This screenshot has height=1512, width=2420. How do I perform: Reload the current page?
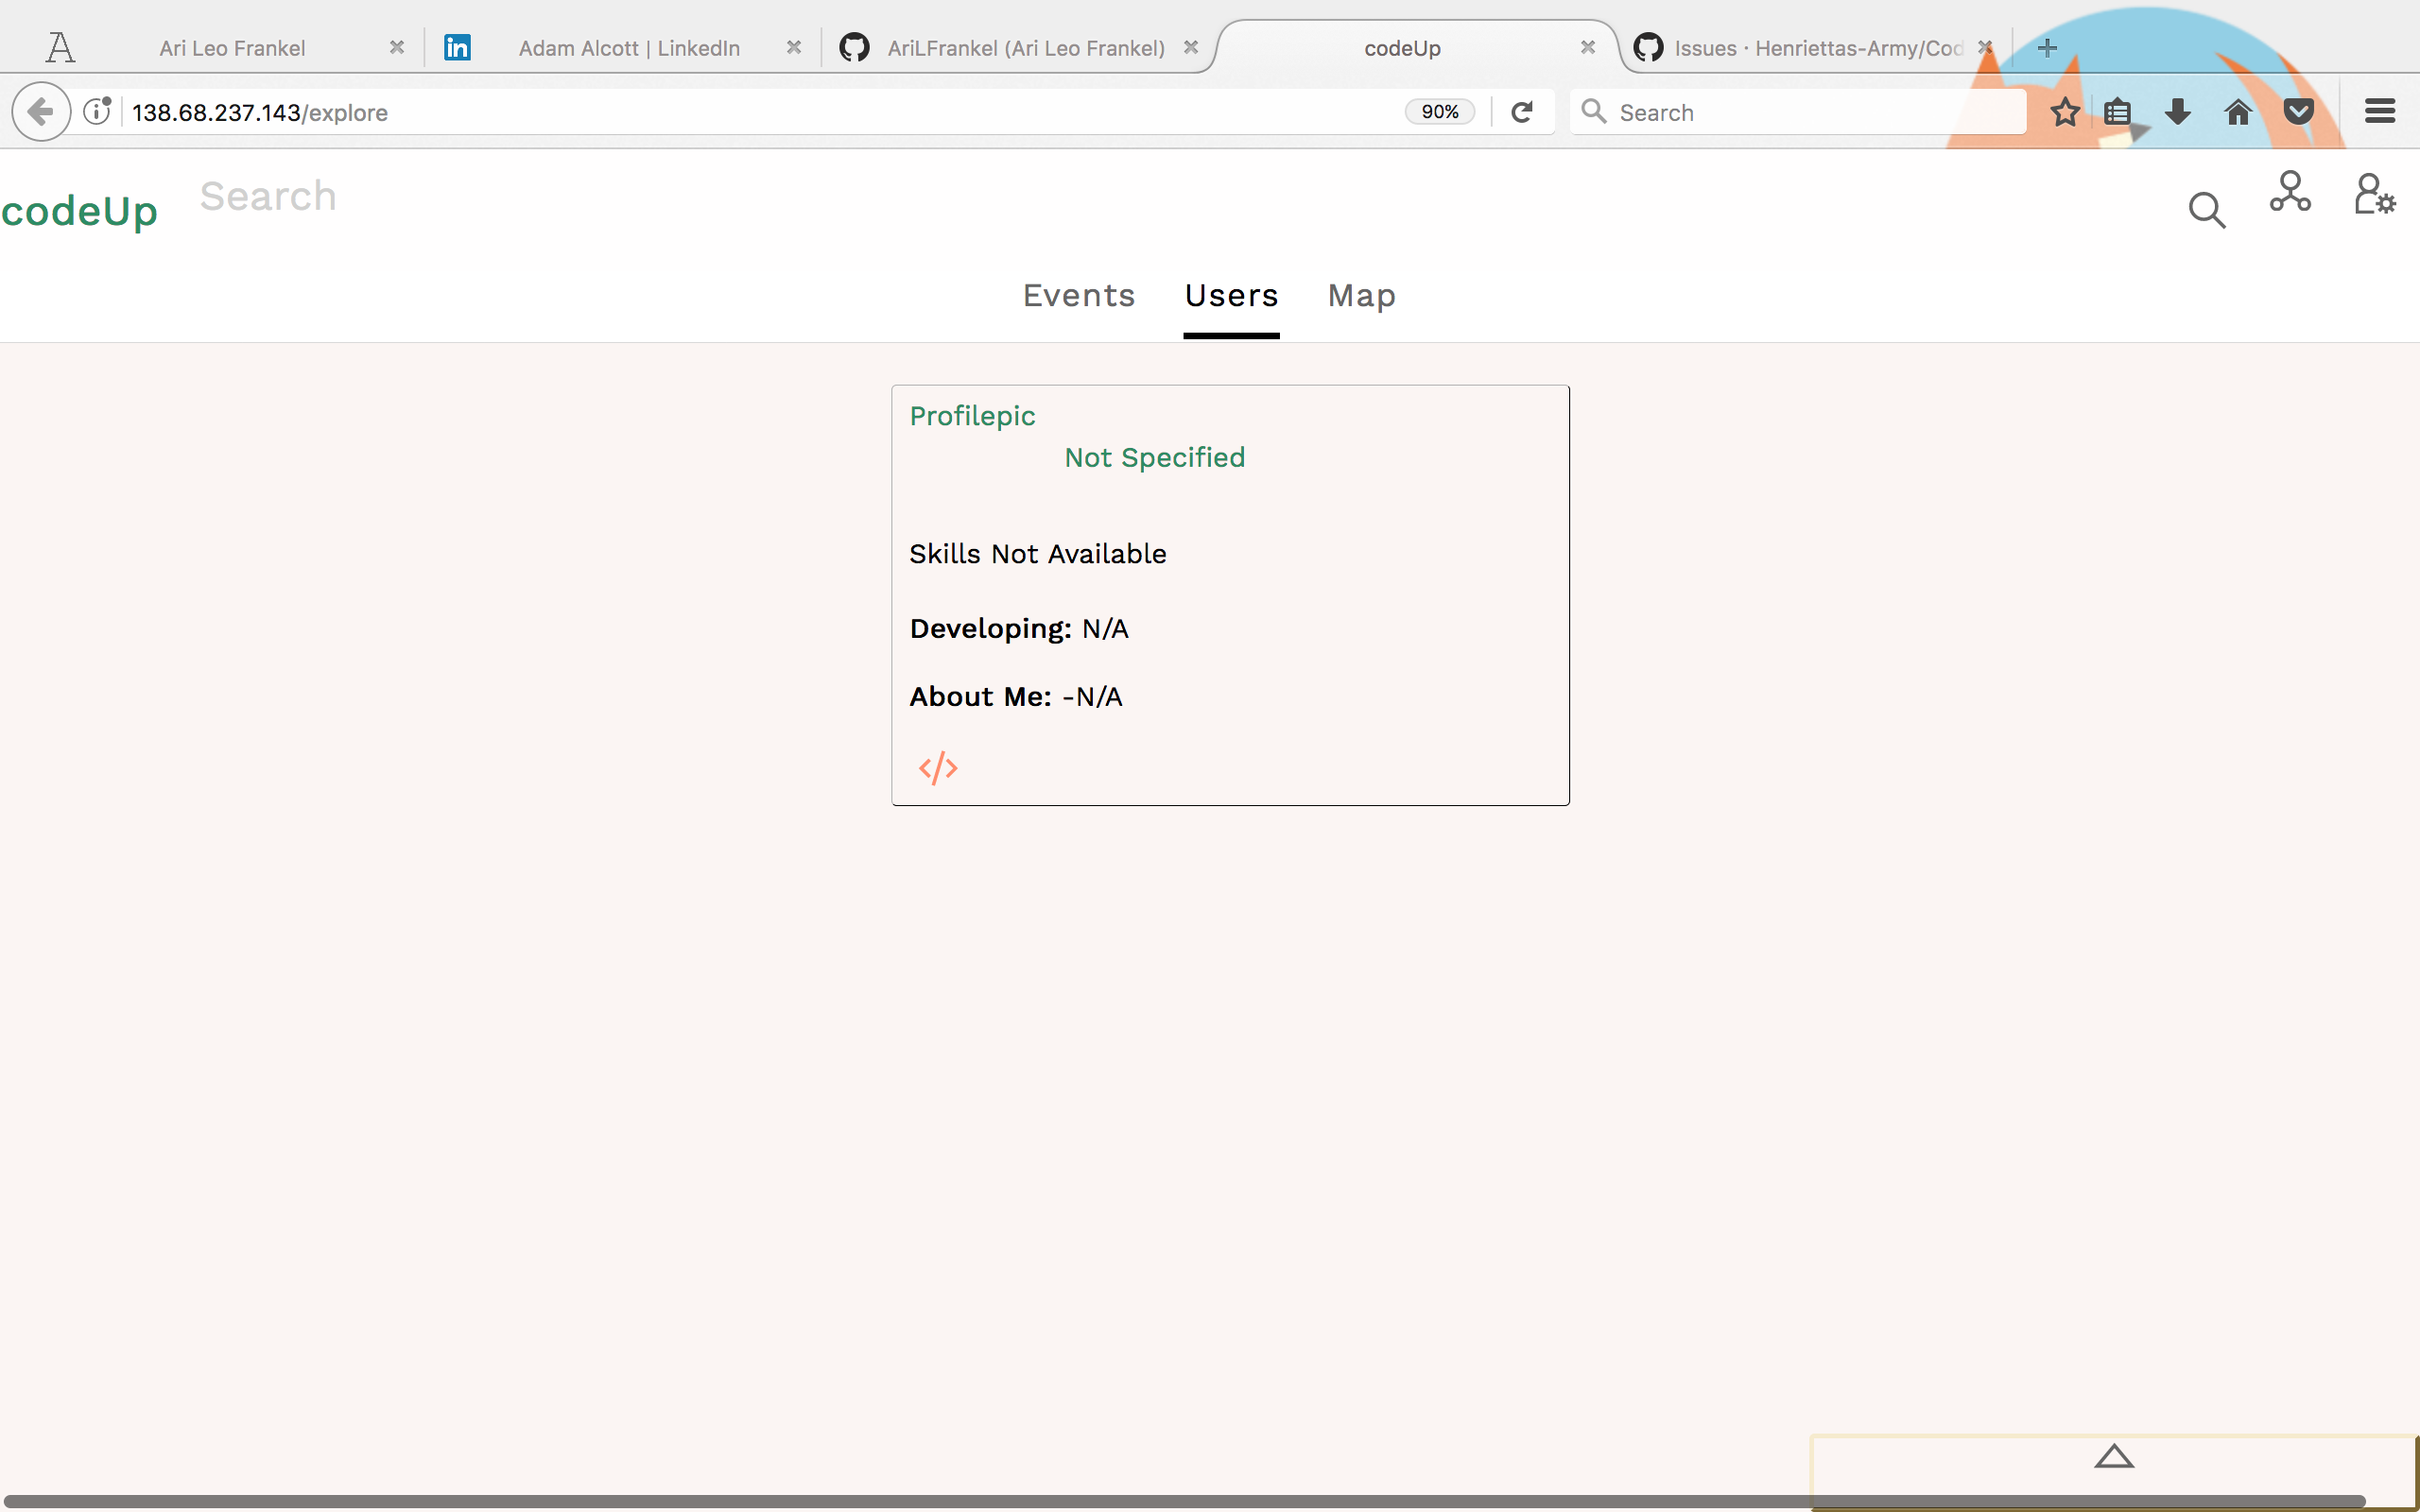1522,112
